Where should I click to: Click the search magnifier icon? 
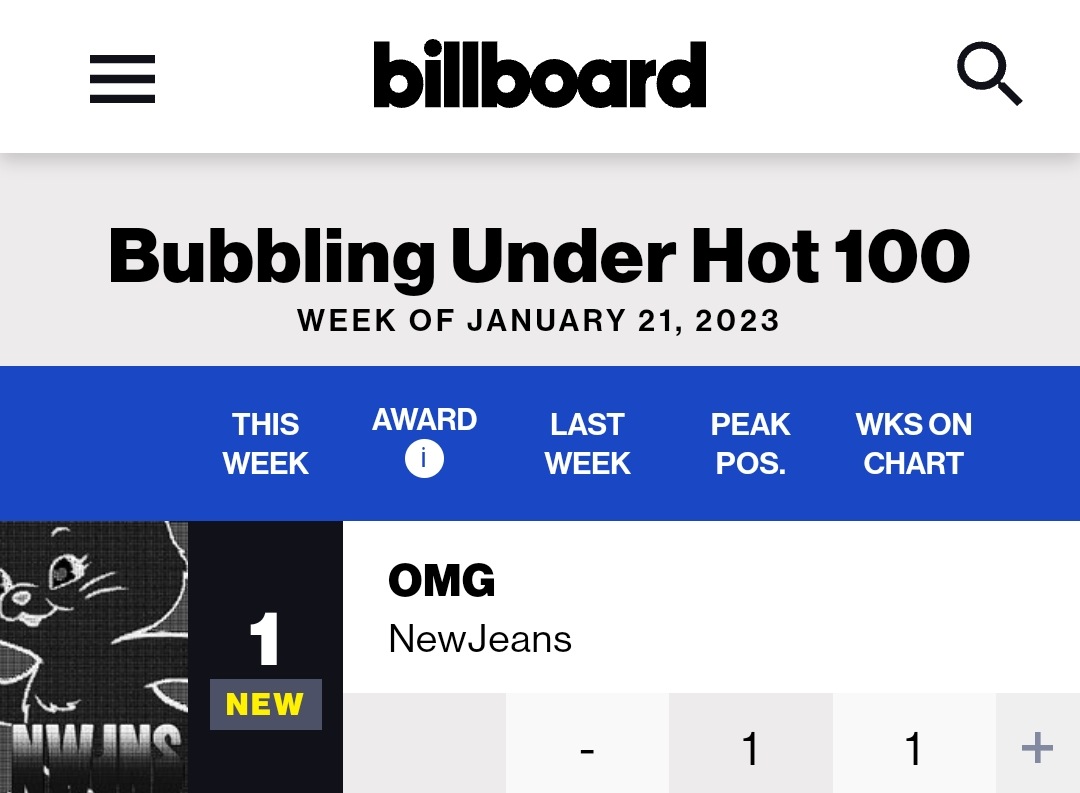[989, 74]
